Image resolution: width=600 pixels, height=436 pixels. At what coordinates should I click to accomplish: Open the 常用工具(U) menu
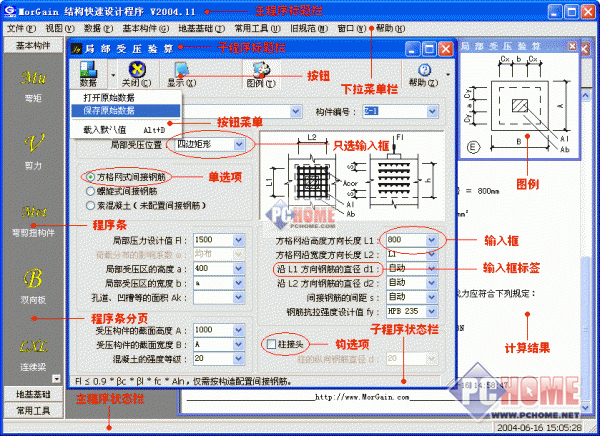pyautogui.click(x=258, y=28)
